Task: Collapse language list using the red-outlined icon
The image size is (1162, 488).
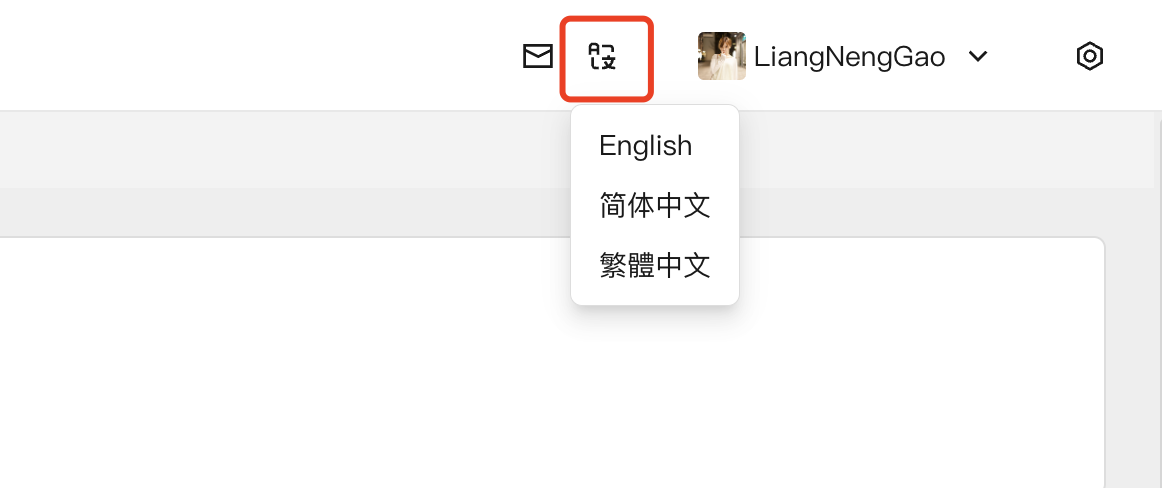Action: (x=603, y=57)
